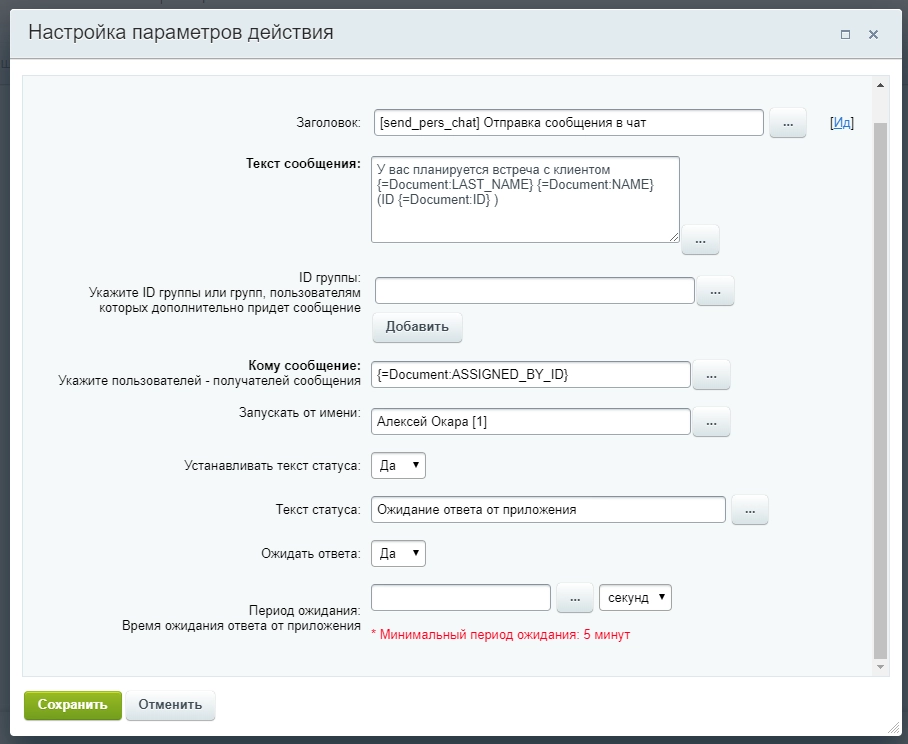Focus the Период ожидания input field

pos(460,596)
